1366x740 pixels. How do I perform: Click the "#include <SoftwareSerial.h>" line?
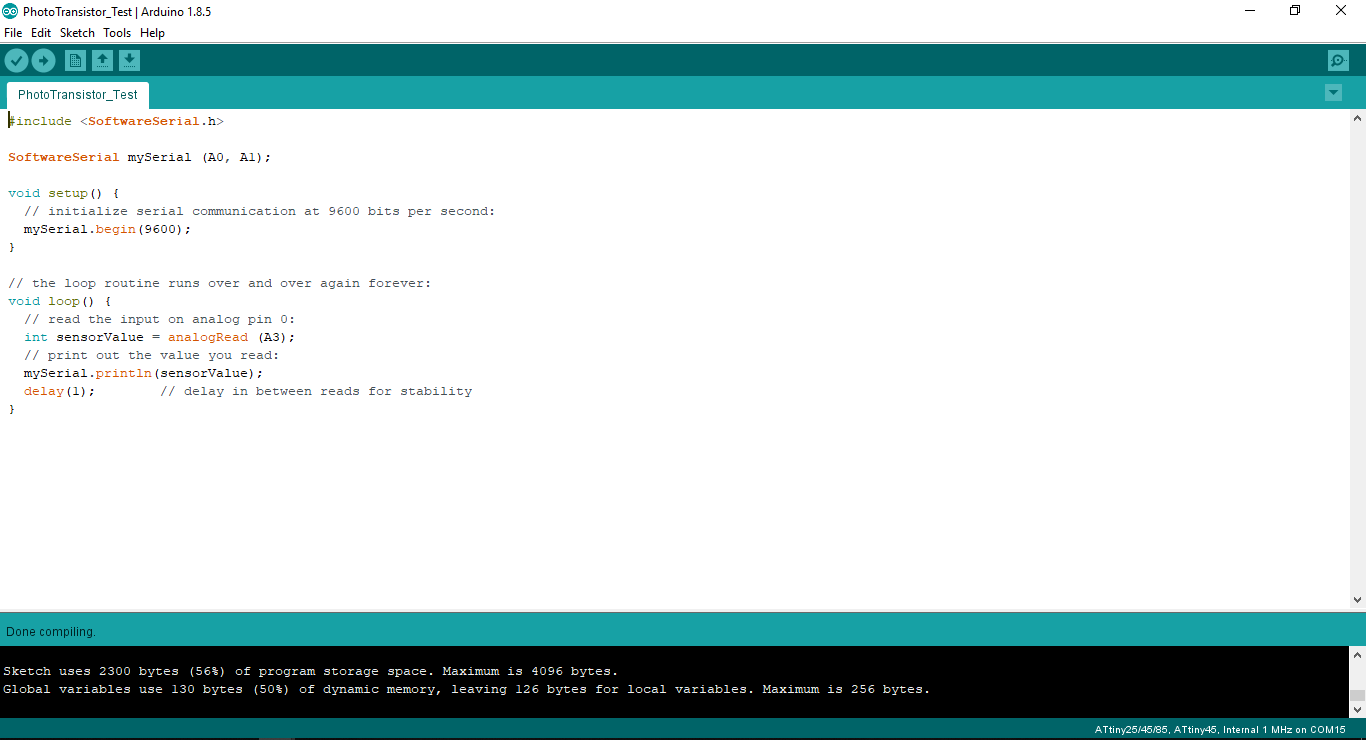point(116,121)
